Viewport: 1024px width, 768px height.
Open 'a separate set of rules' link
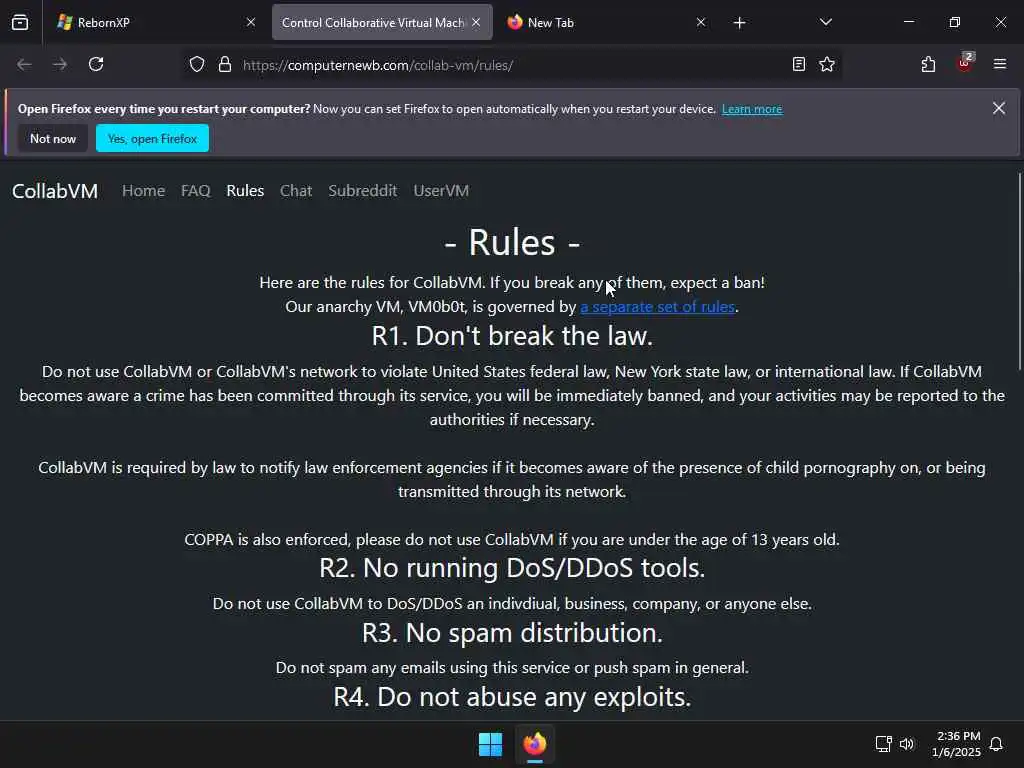click(x=658, y=307)
